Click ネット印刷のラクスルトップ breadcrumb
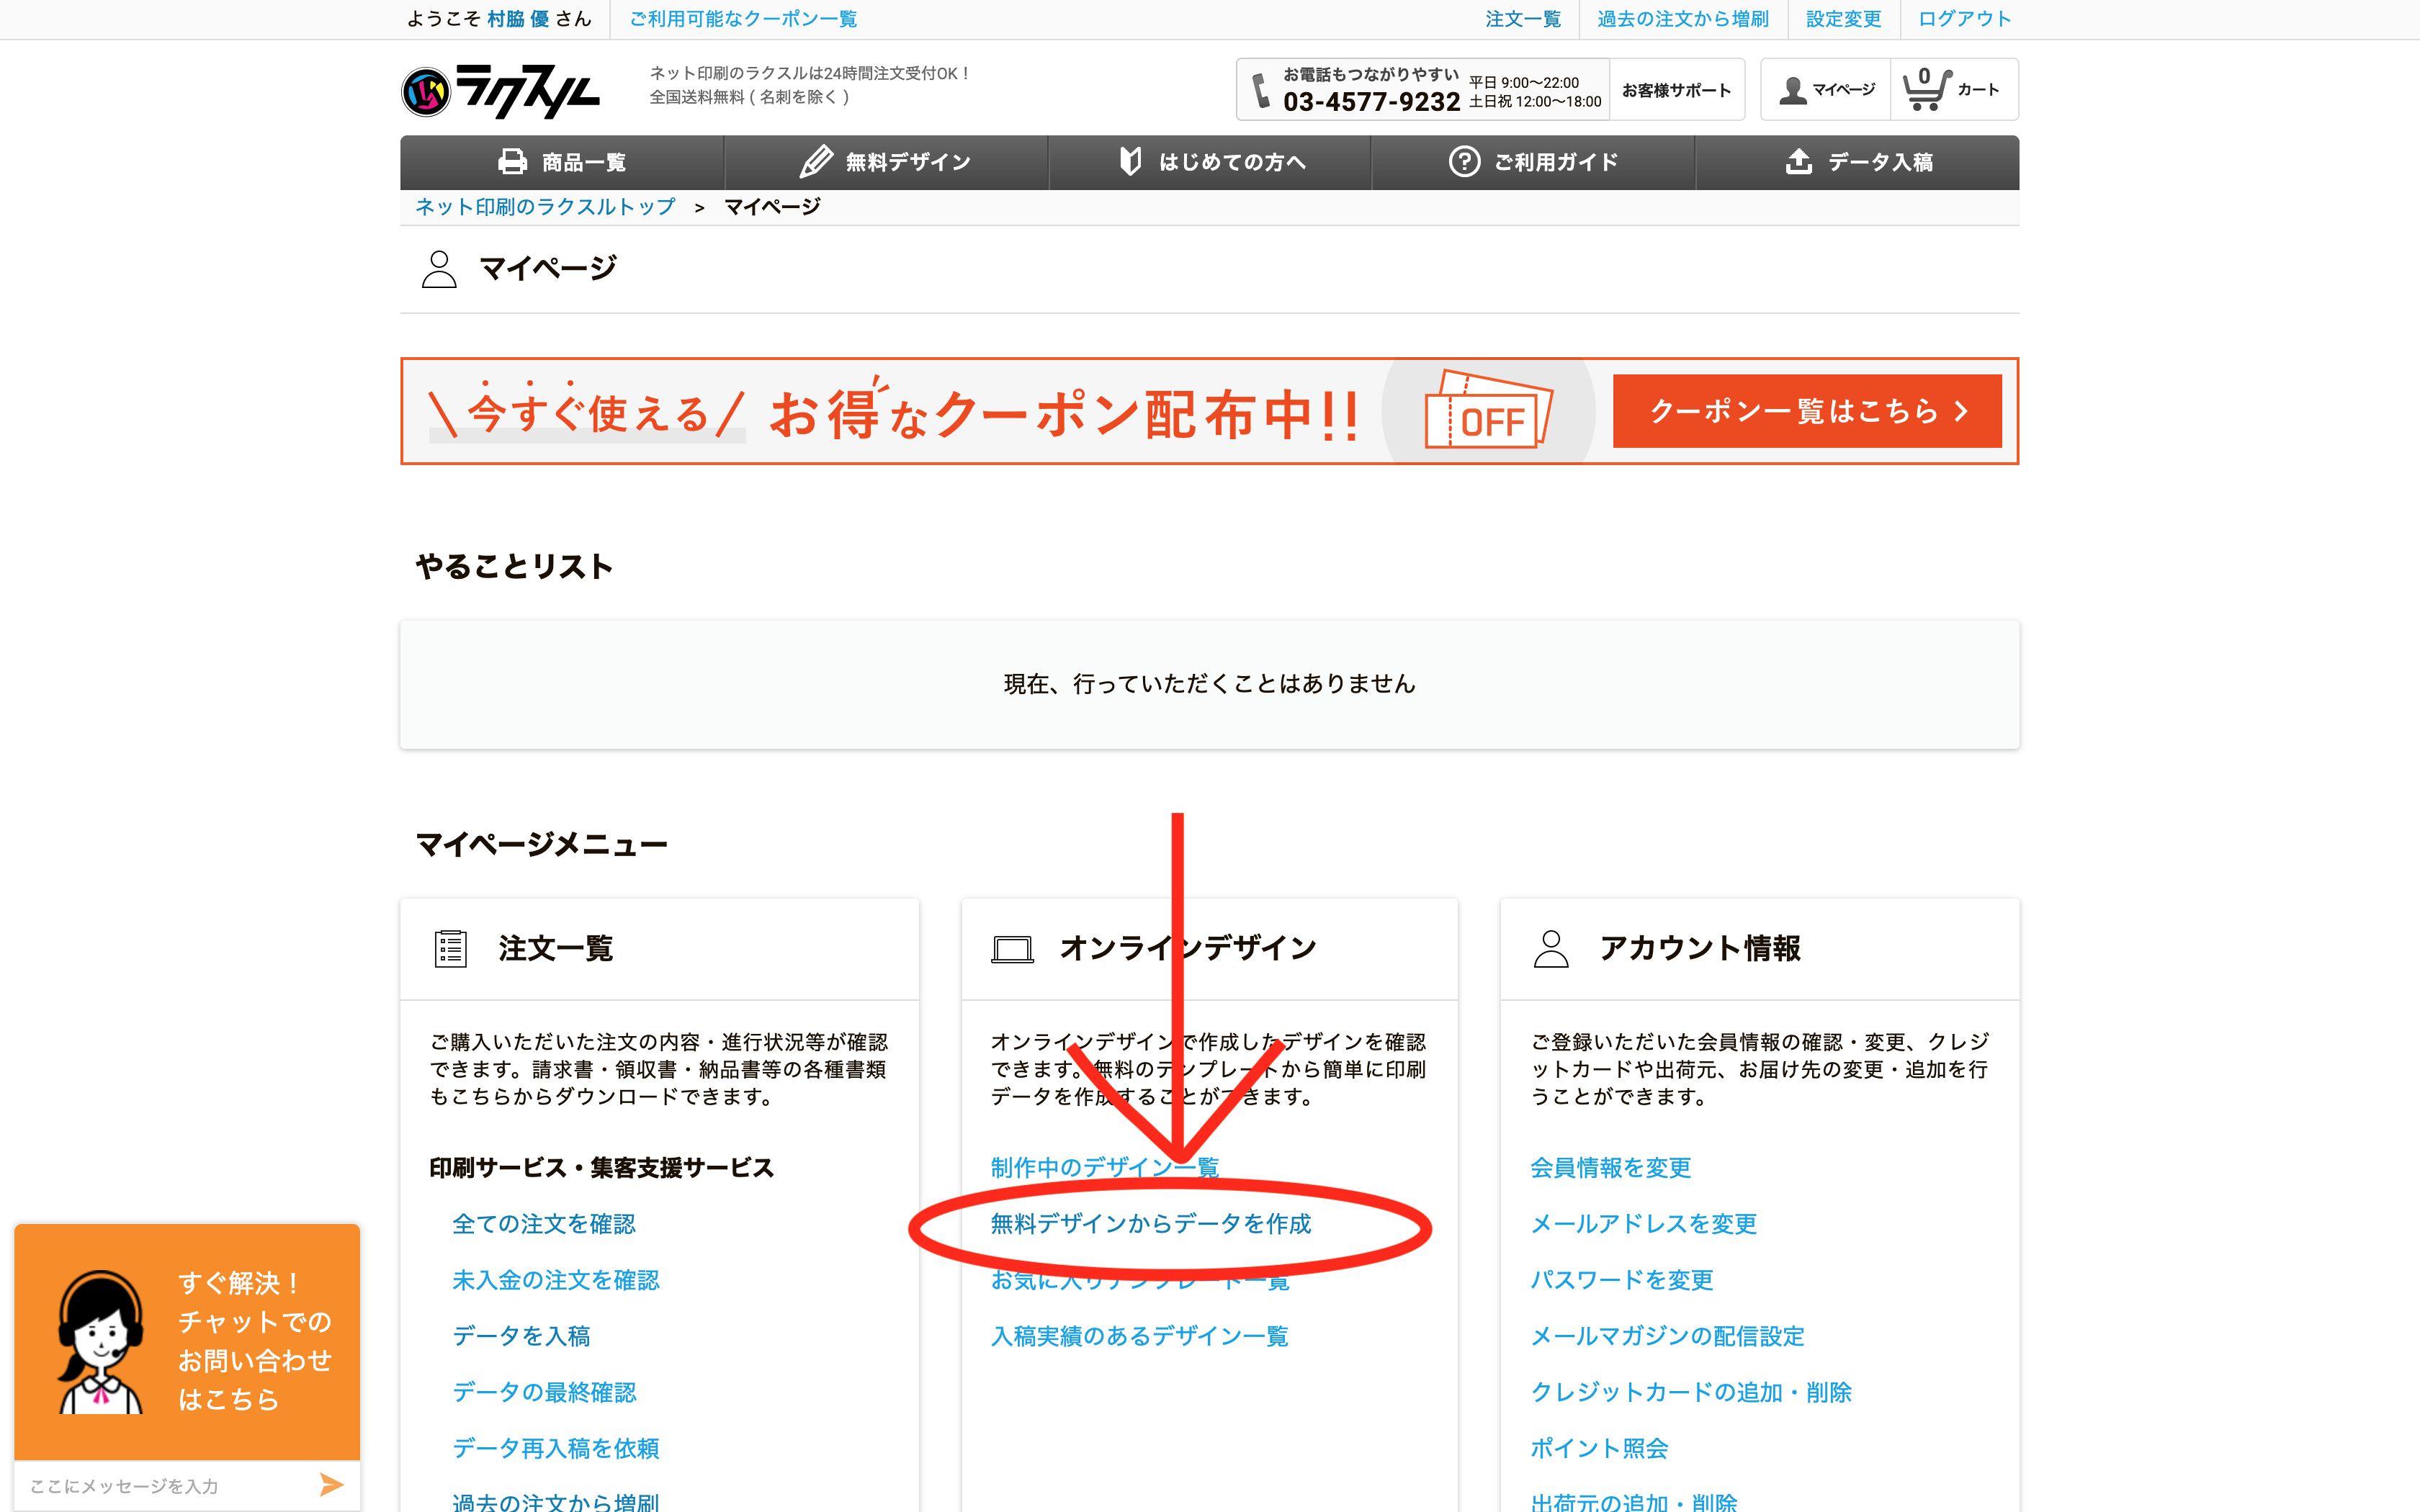Image resolution: width=2420 pixels, height=1512 pixels. click(x=545, y=207)
